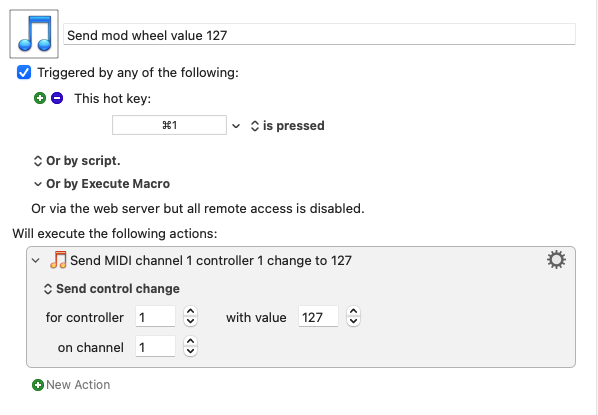Image resolution: width=598 pixels, height=415 pixels.
Task: Click the channel number stepper arrows
Action: 190,346
